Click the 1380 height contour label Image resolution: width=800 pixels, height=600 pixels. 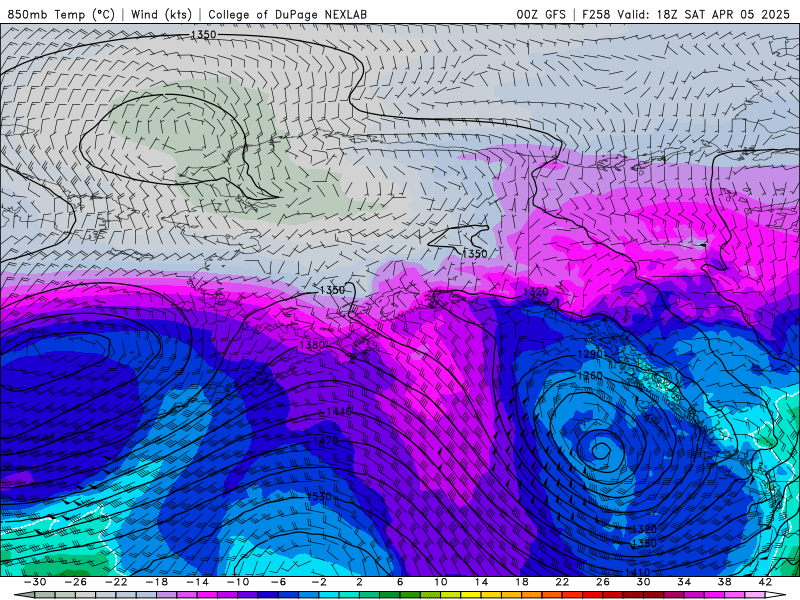pyautogui.click(x=312, y=345)
